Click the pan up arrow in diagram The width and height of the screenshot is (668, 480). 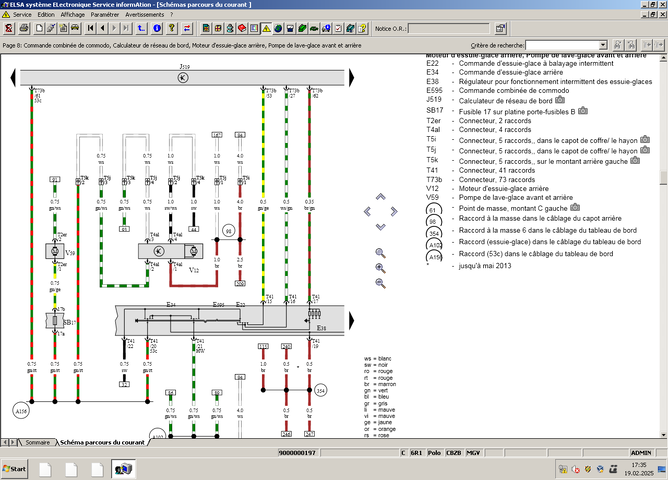[x=380, y=199]
